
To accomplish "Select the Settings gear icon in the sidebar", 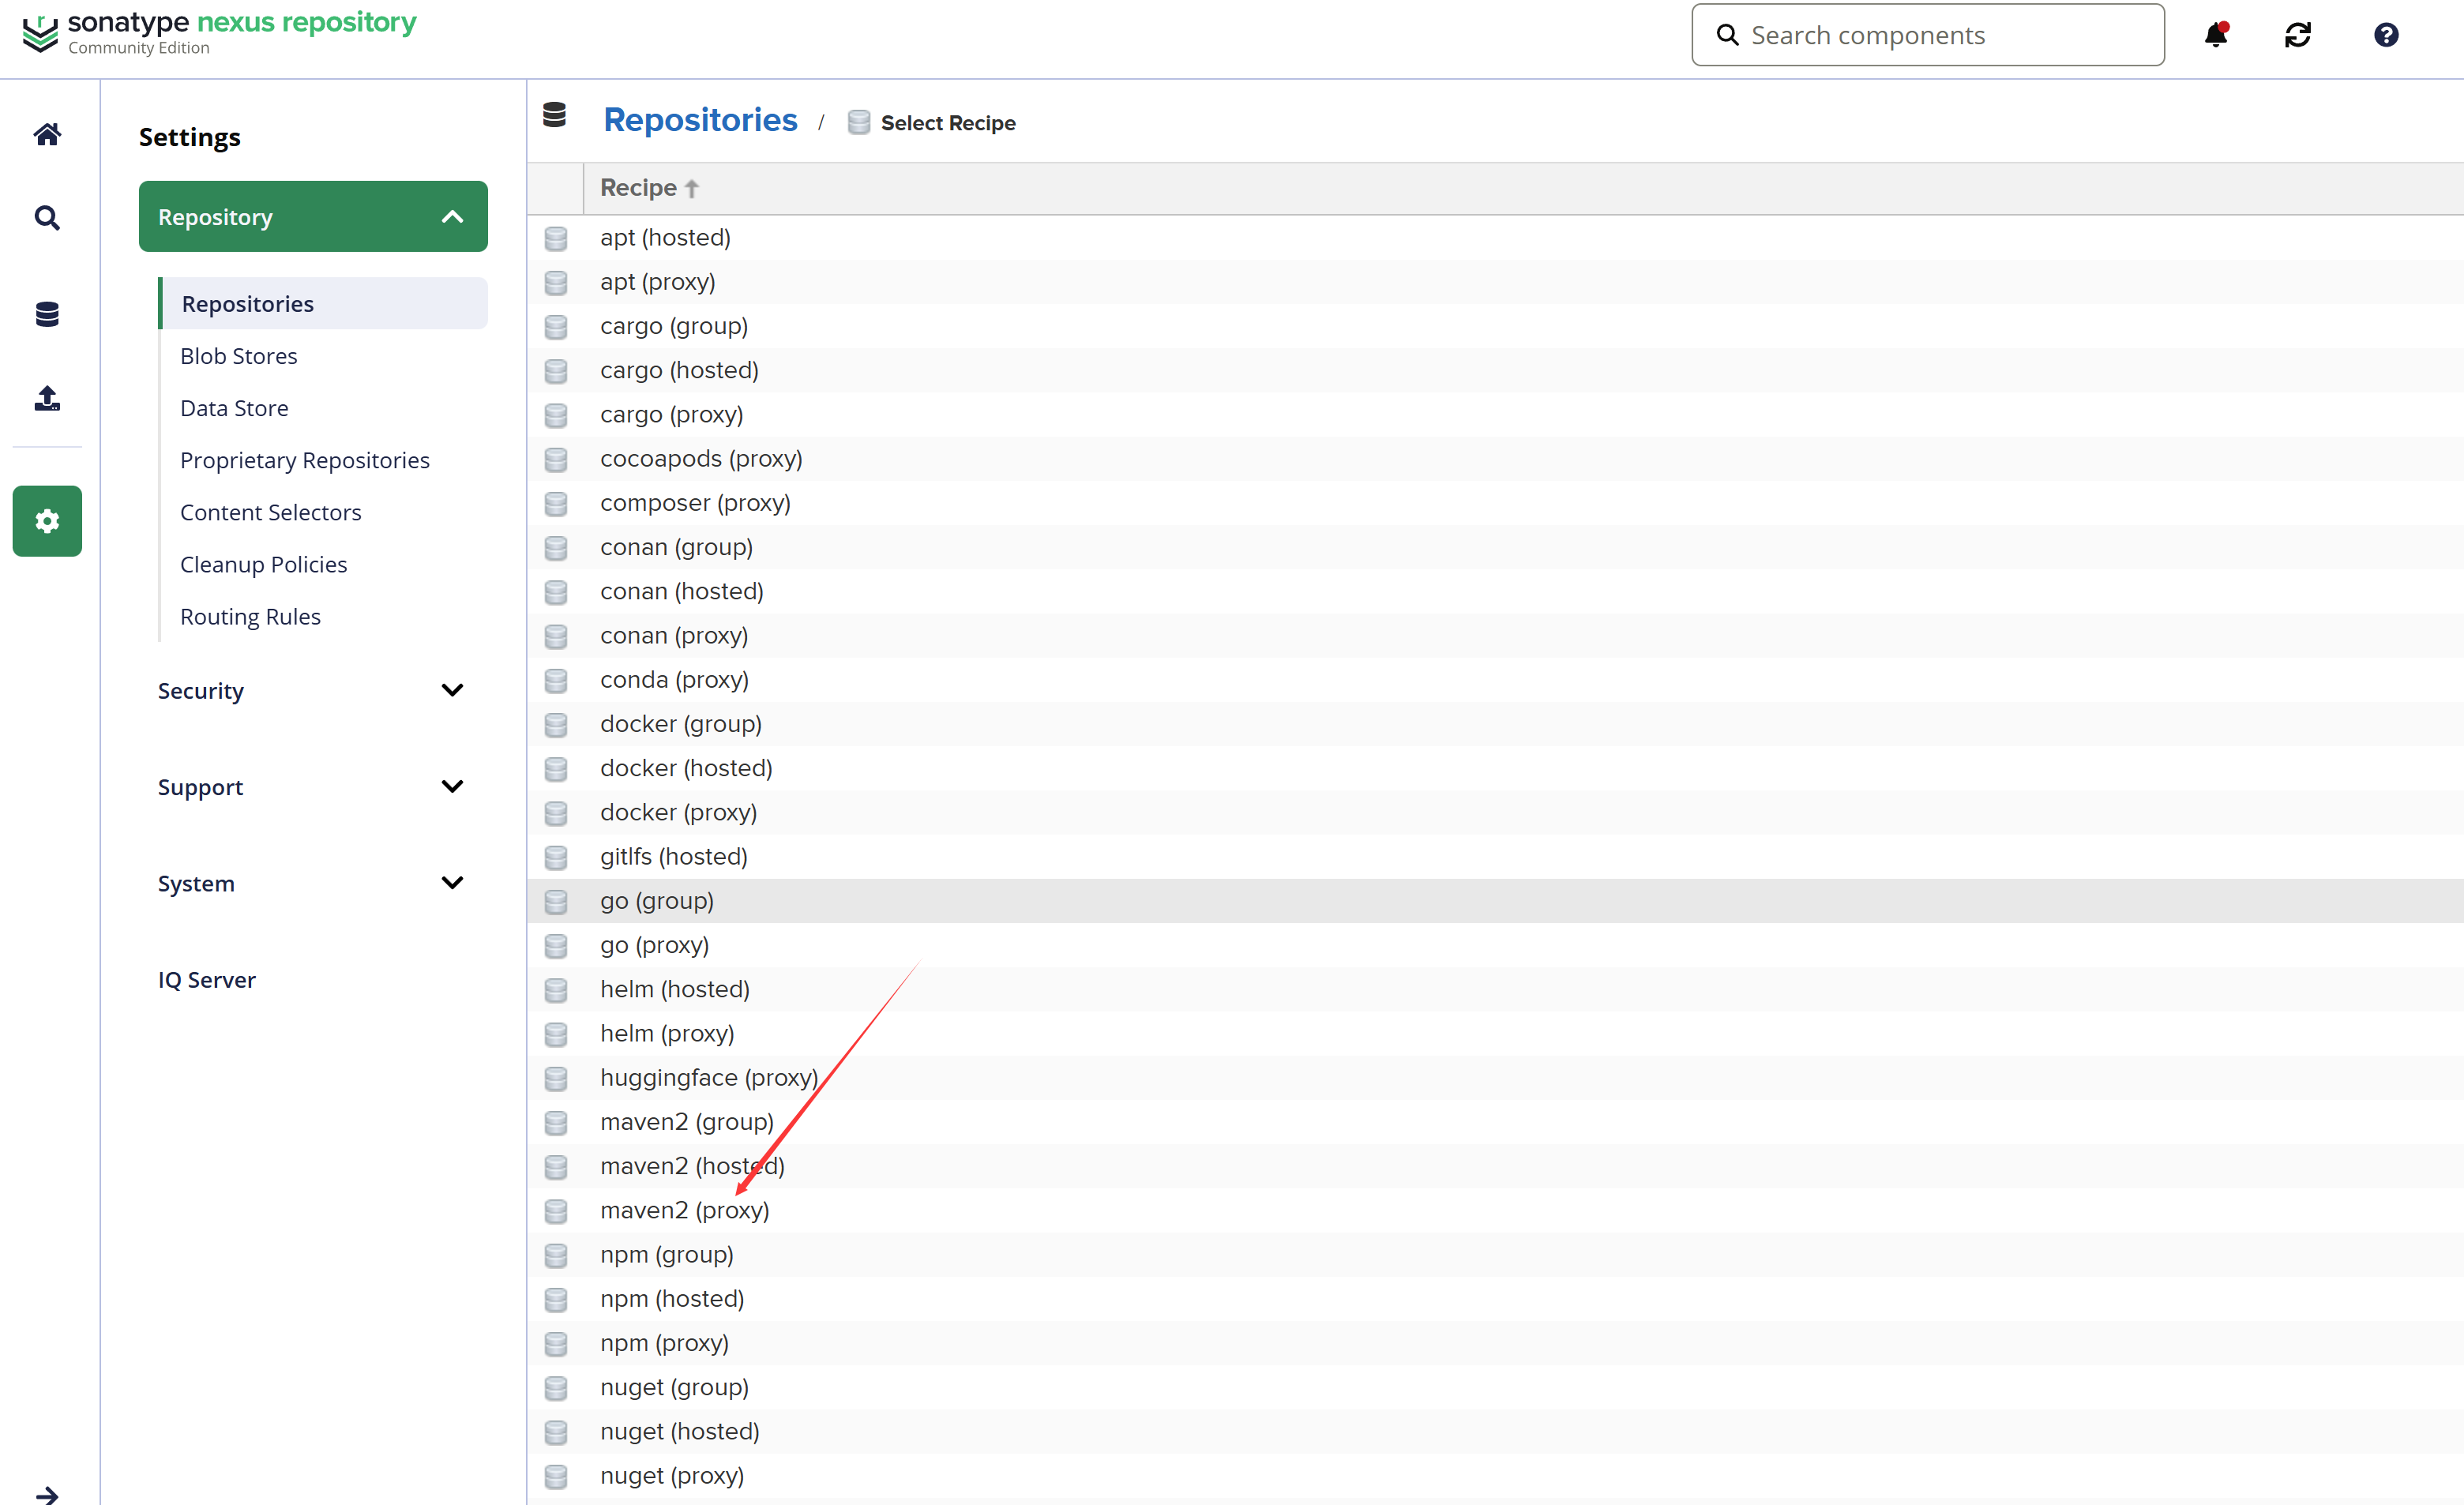I will (x=47, y=521).
